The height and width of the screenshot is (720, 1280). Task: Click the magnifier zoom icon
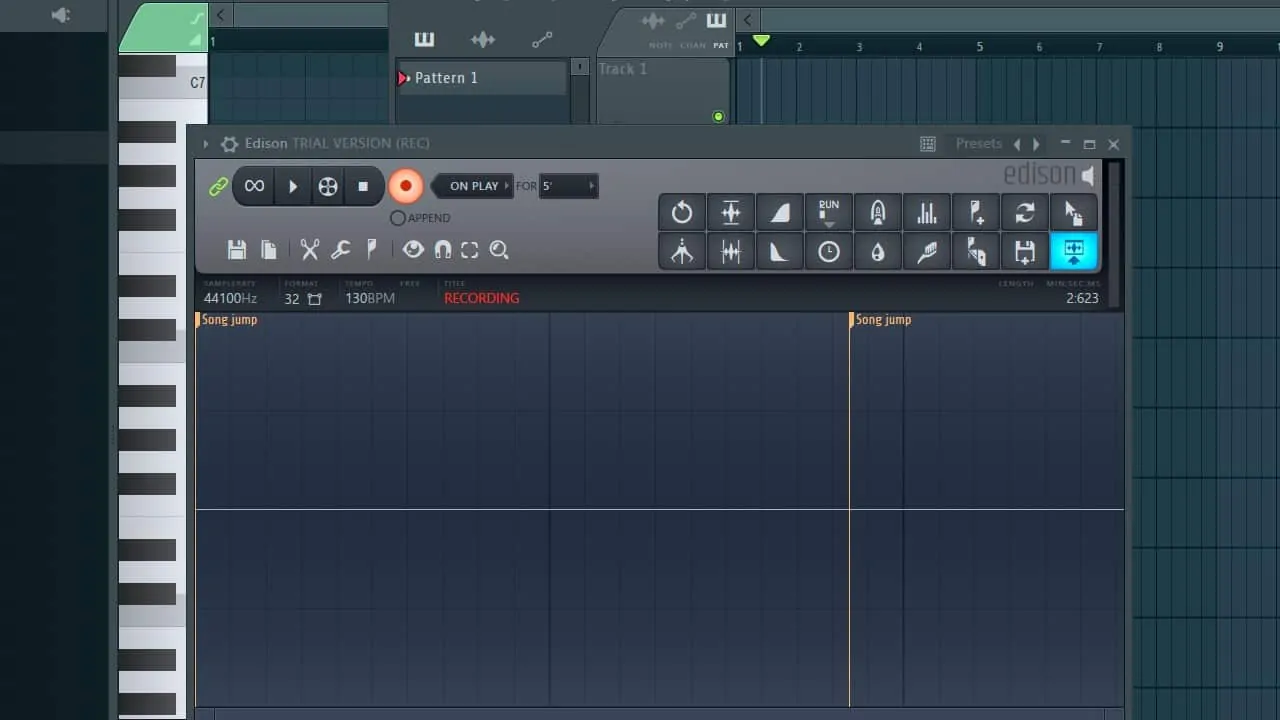(x=499, y=250)
